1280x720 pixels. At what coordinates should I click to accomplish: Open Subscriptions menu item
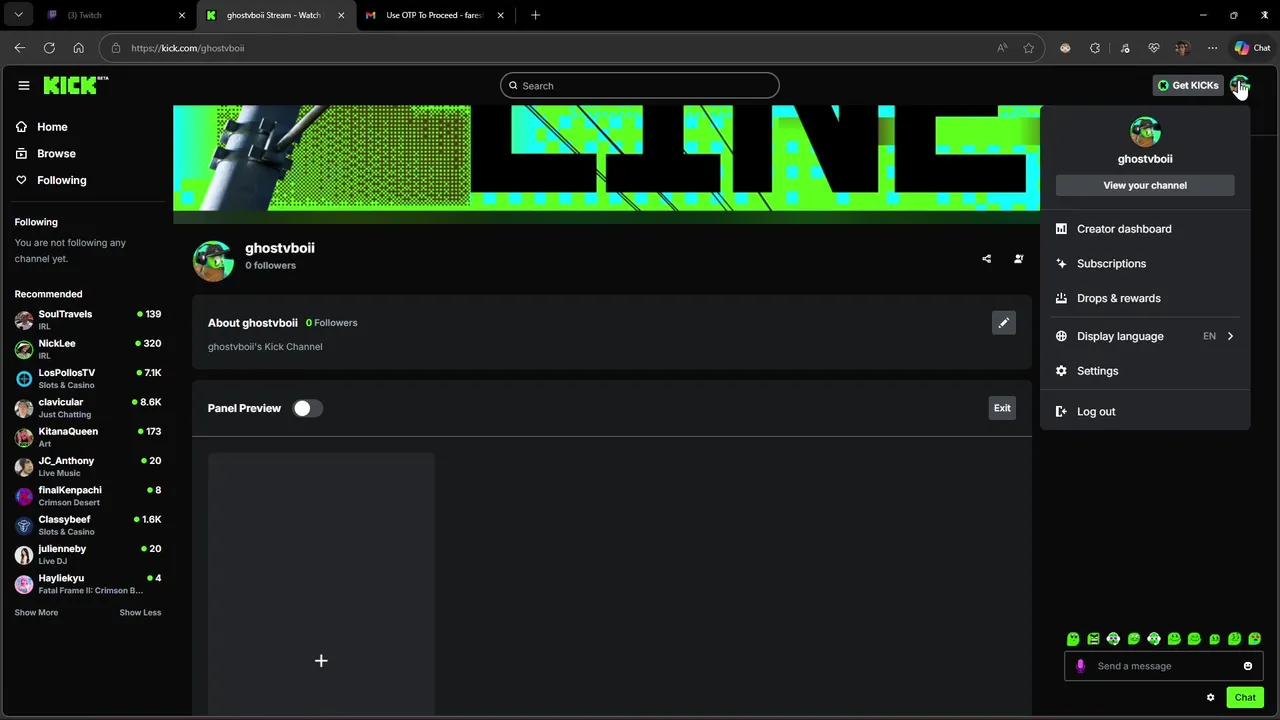coord(1145,264)
